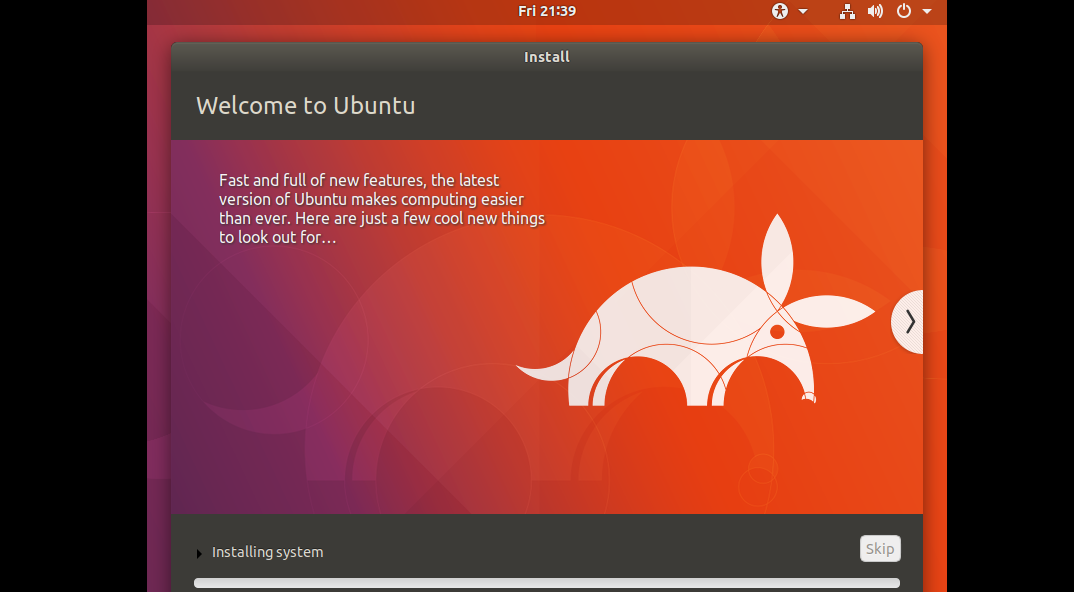This screenshot has height=592, width=1074.
Task: Expand the Installing system details triangle
Action: point(199,553)
